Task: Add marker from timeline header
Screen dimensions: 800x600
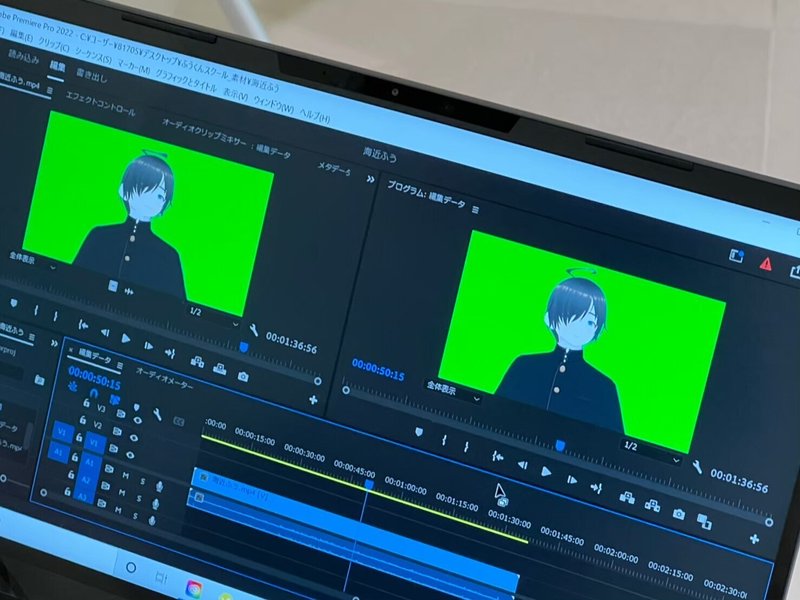Action: [136, 407]
